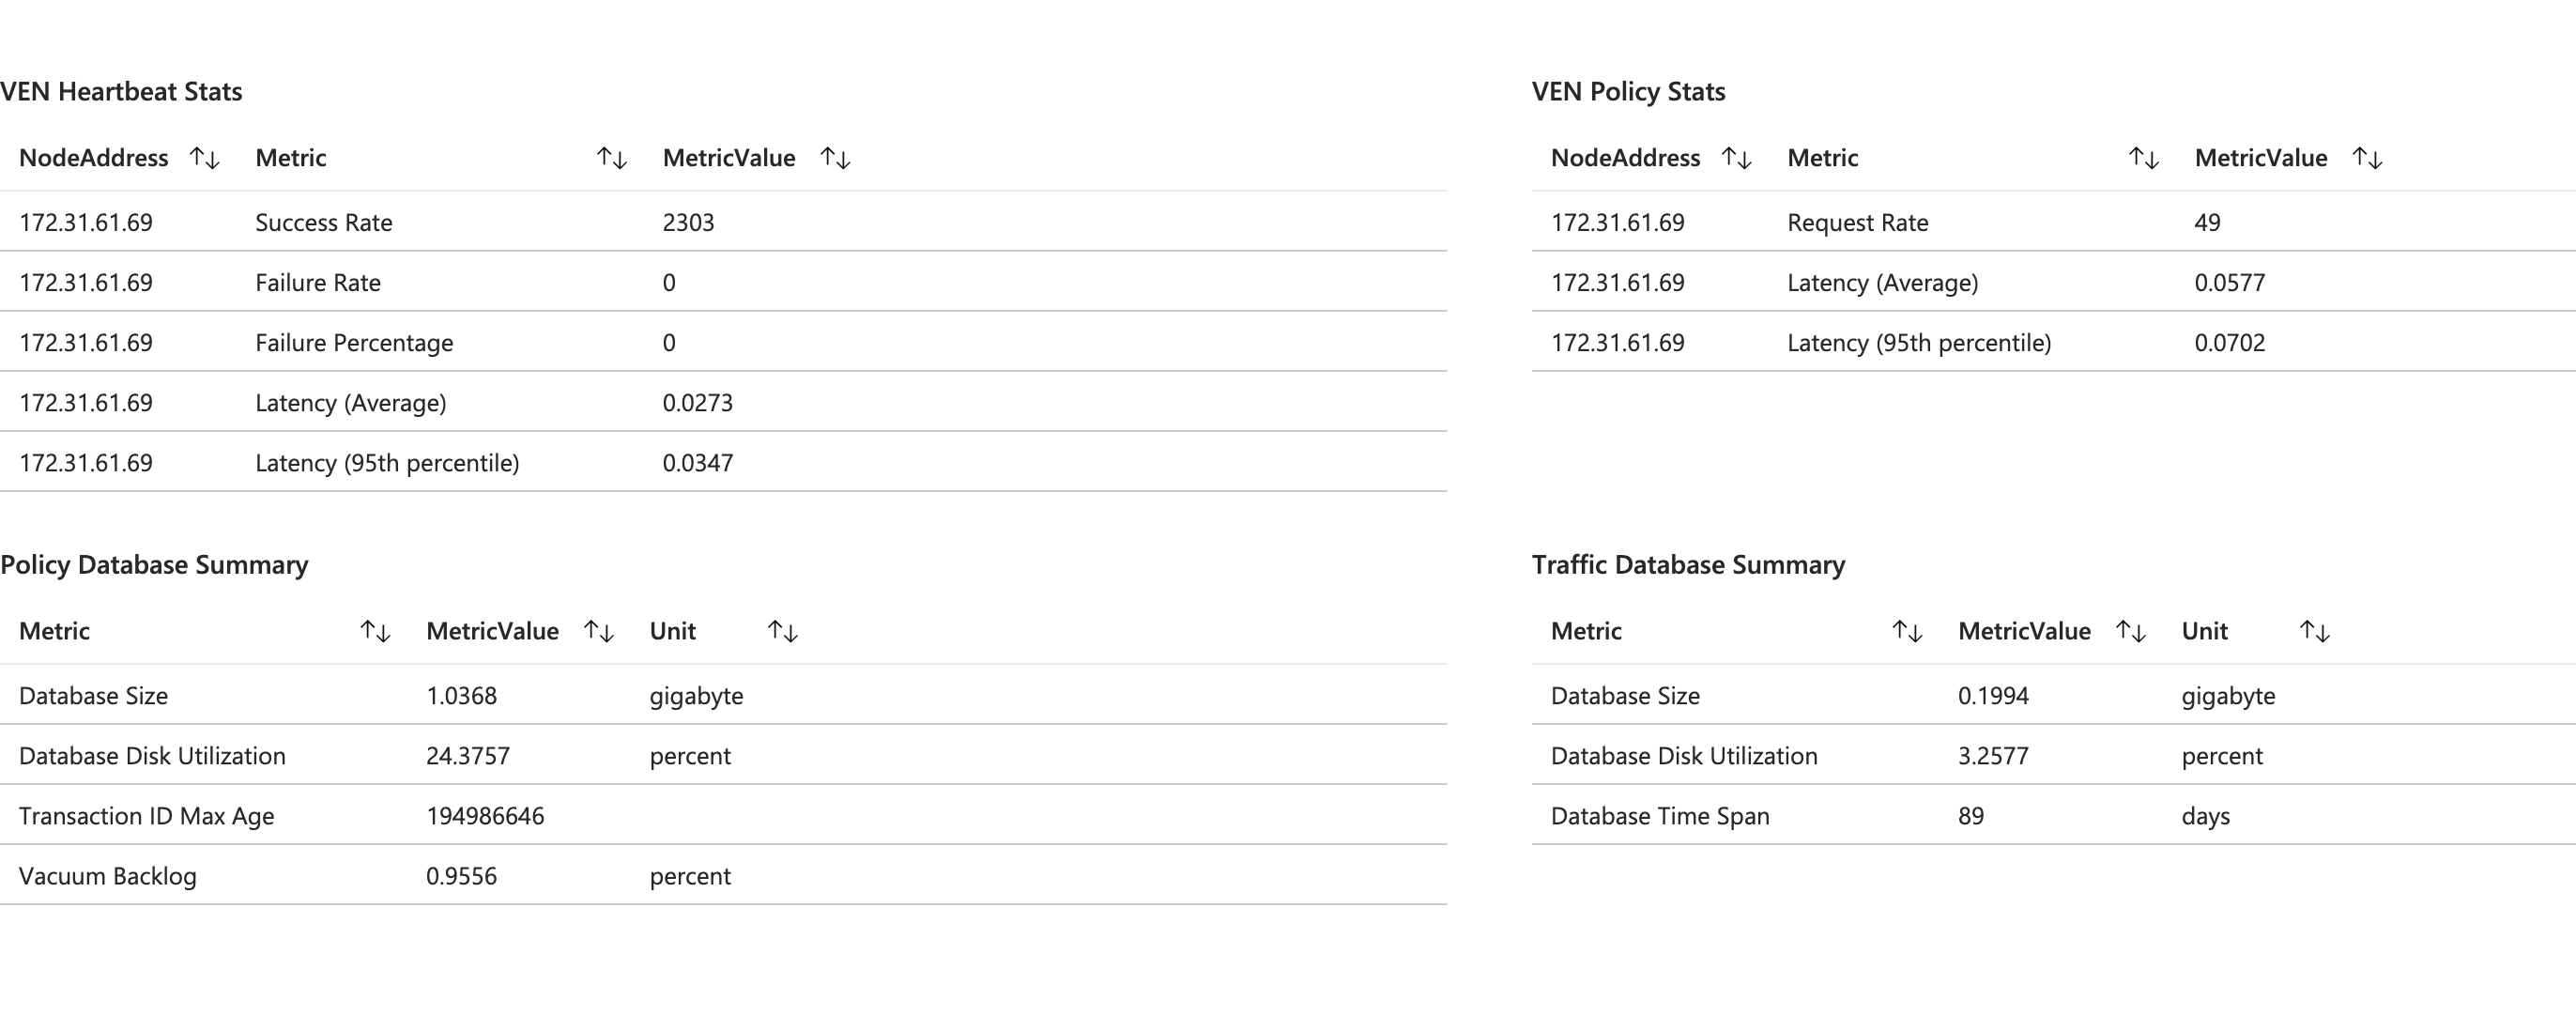Click Policy Database Size metric
Image resolution: width=2576 pixels, height=1031 pixels.
click(93, 696)
